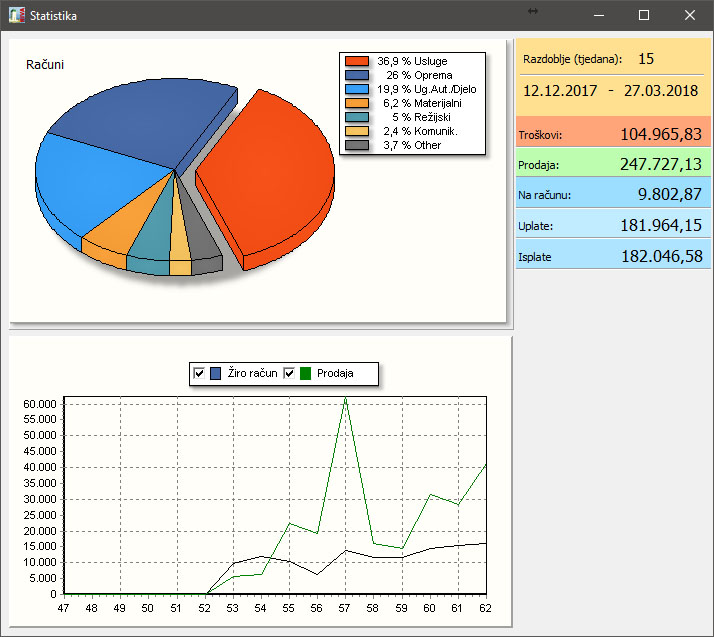Pick the teal Režijski legend swatch
The image size is (714, 637).
[x=356, y=117]
